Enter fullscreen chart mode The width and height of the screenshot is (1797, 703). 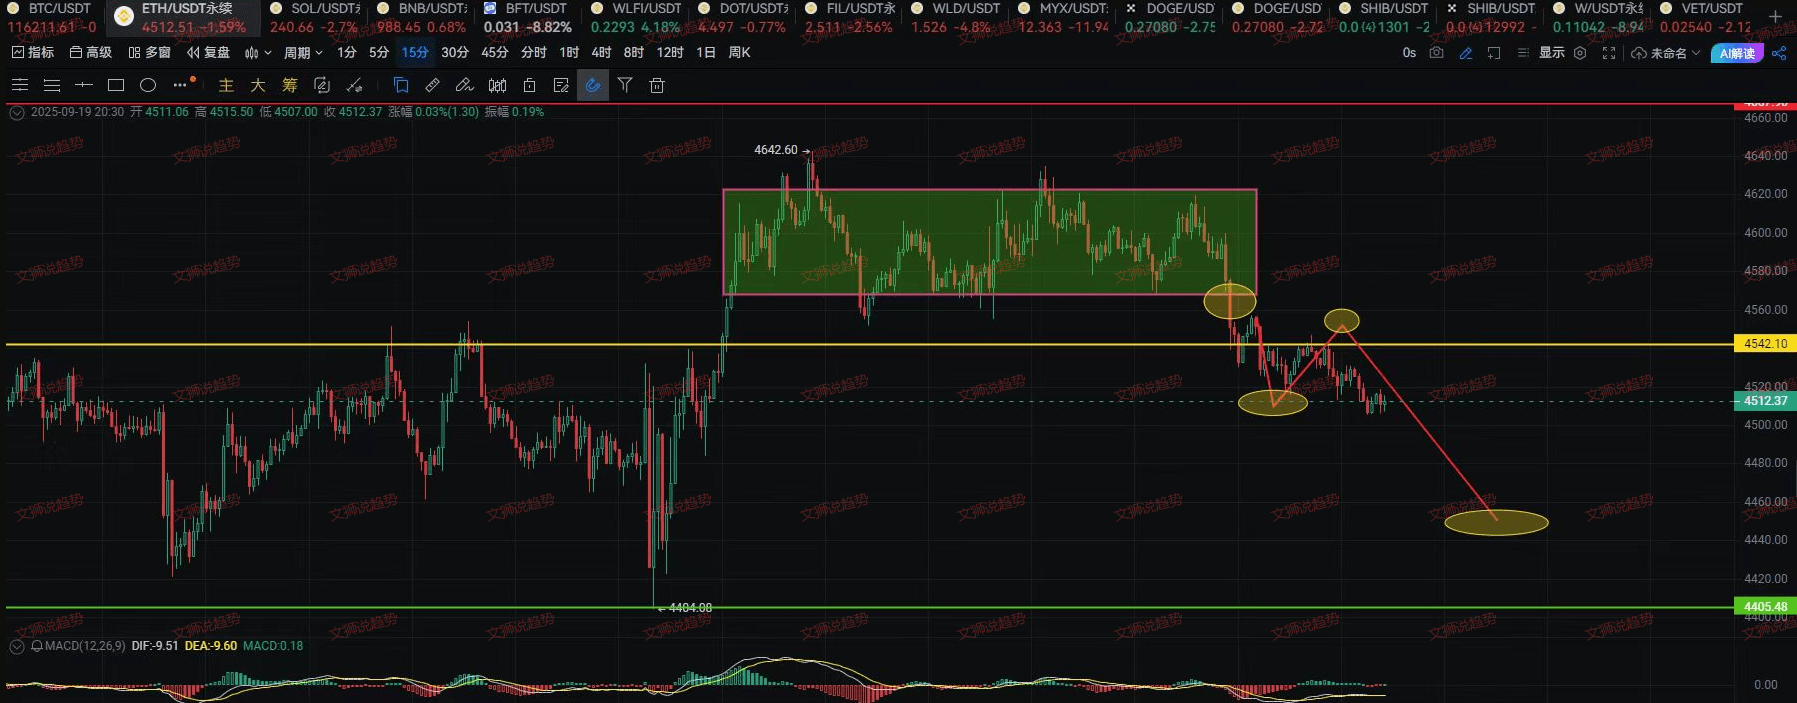tap(1609, 53)
